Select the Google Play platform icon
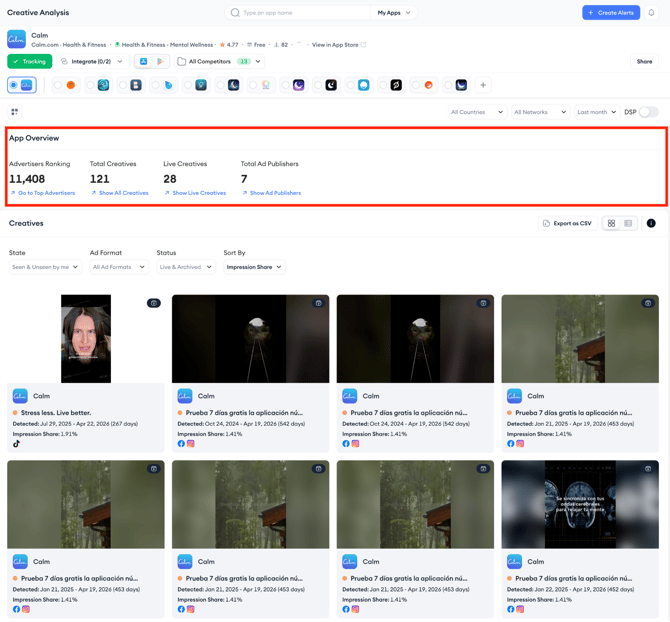 point(160,62)
